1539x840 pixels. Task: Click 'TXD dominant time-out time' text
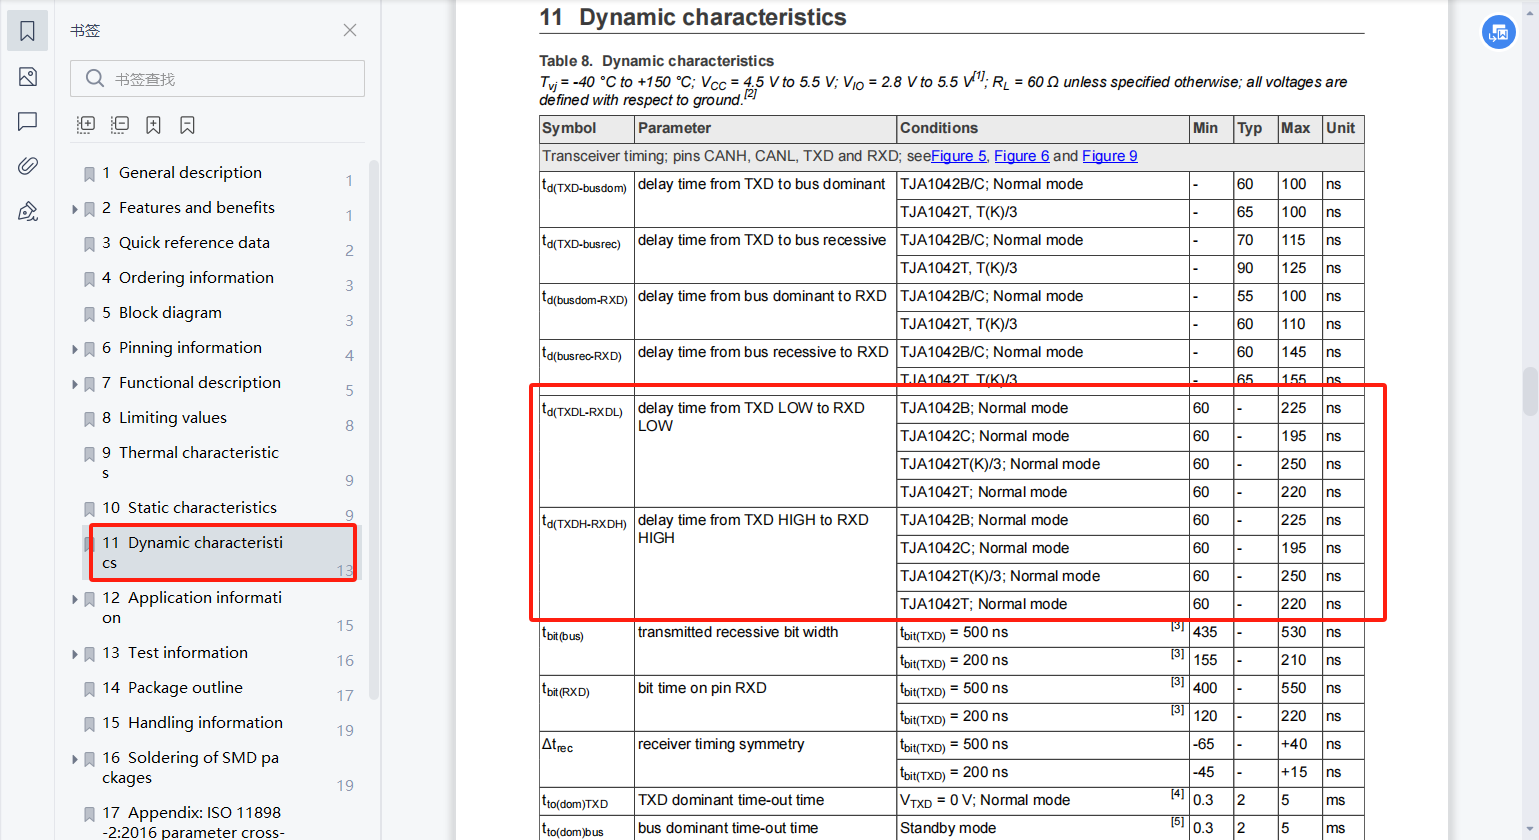(x=731, y=800)
